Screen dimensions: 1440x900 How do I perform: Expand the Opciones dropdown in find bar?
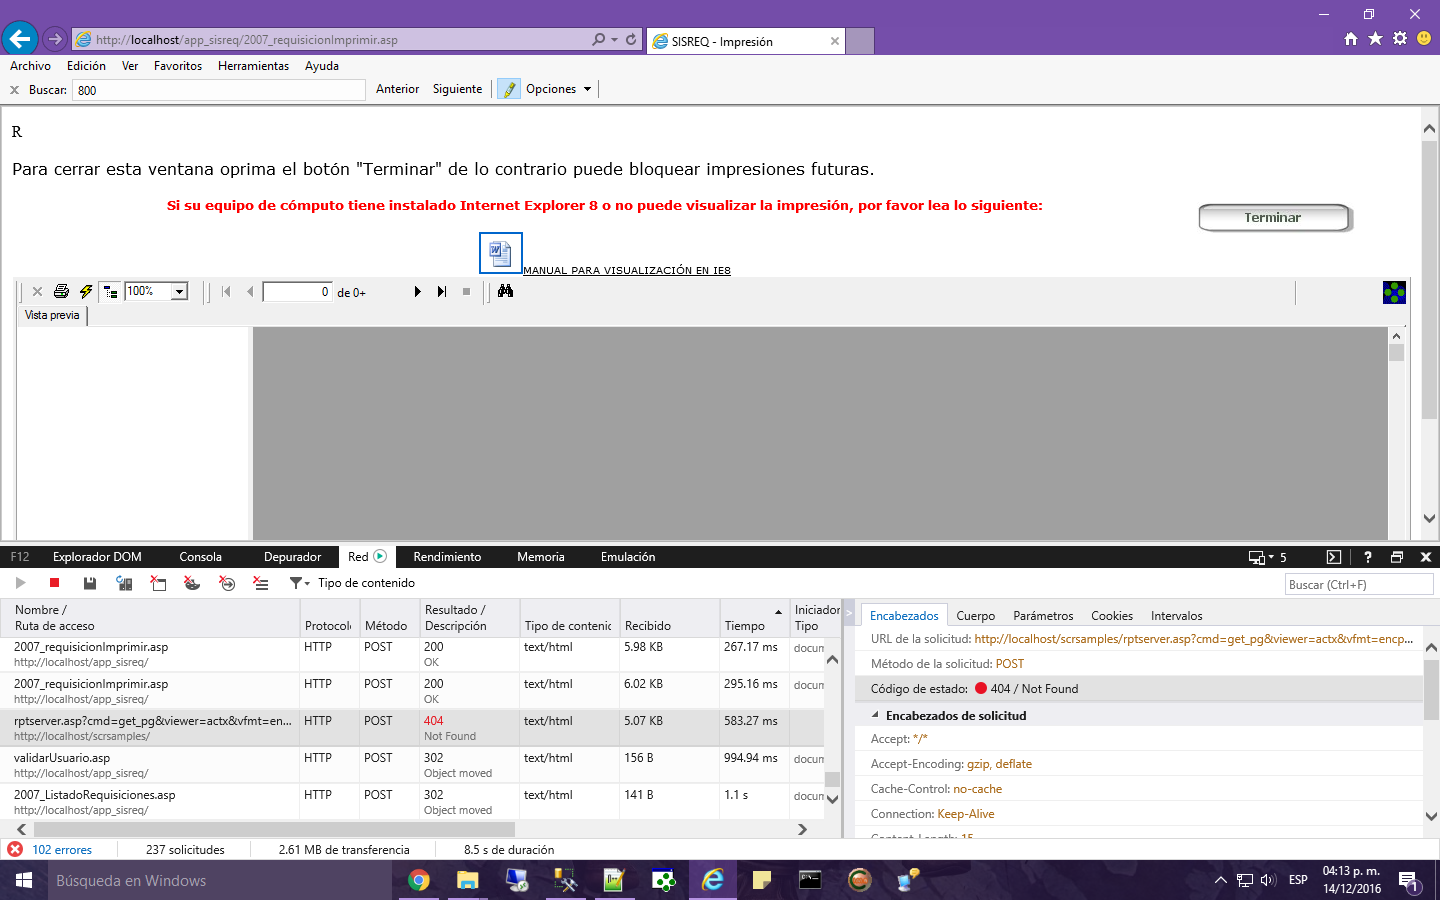pos(558,89)
